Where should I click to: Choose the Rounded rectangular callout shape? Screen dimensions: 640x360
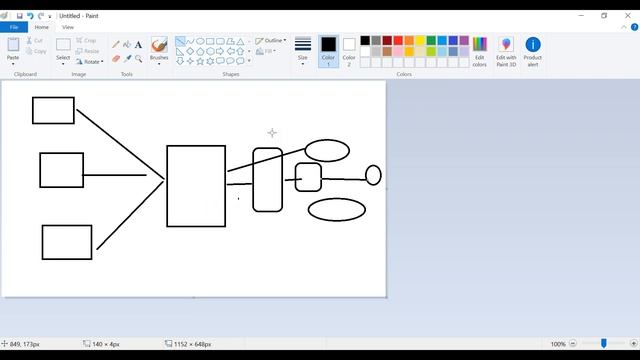pos(220,61)
